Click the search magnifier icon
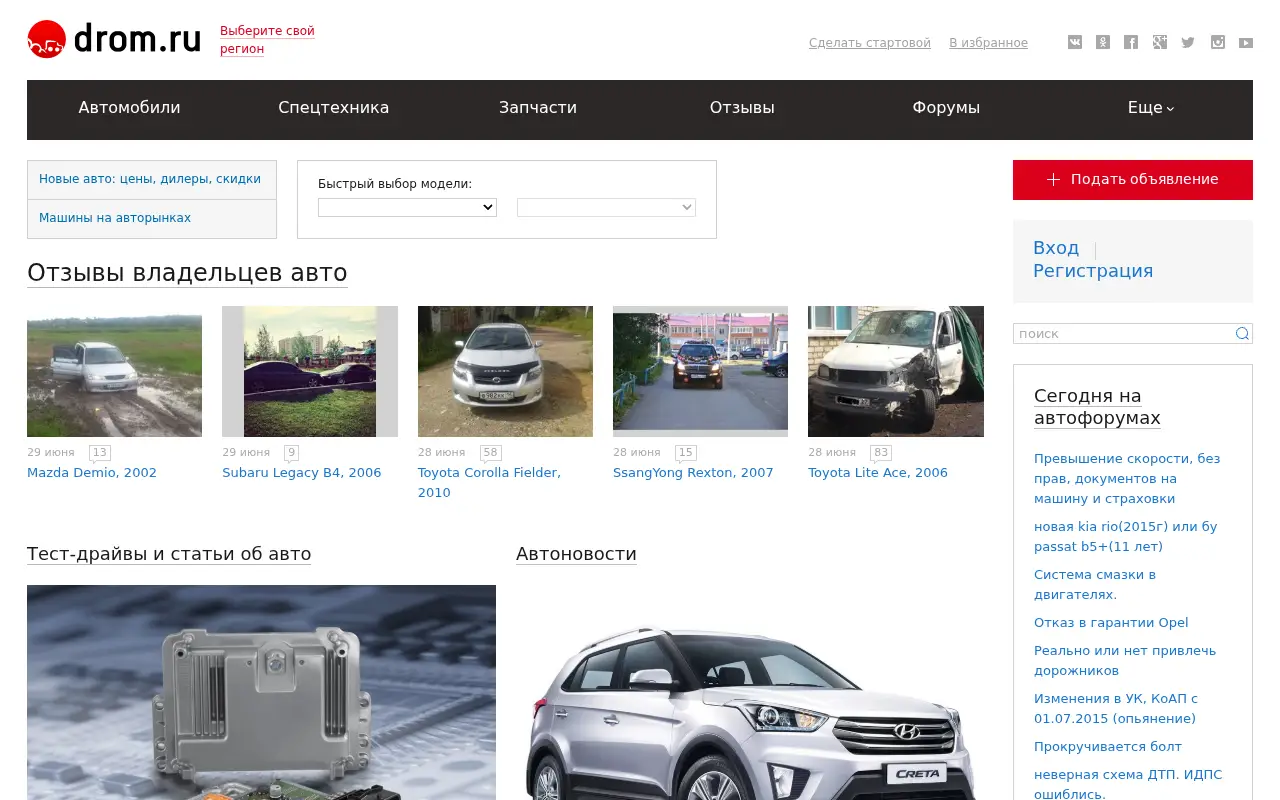 [x=1242, y=334]
